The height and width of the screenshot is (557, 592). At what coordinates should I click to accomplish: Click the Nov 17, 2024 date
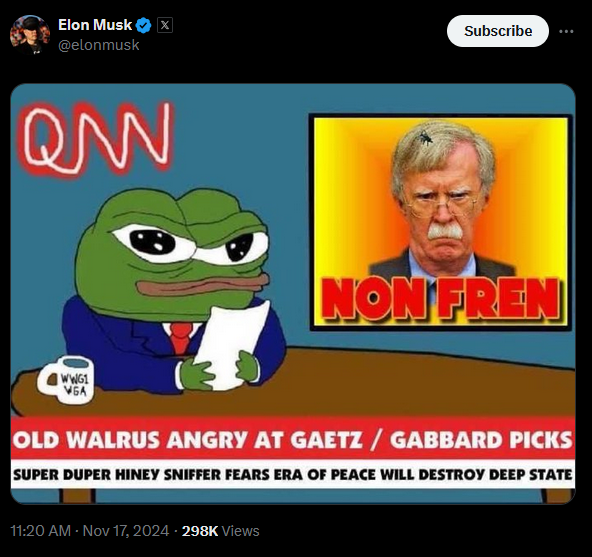coord(126,531)
